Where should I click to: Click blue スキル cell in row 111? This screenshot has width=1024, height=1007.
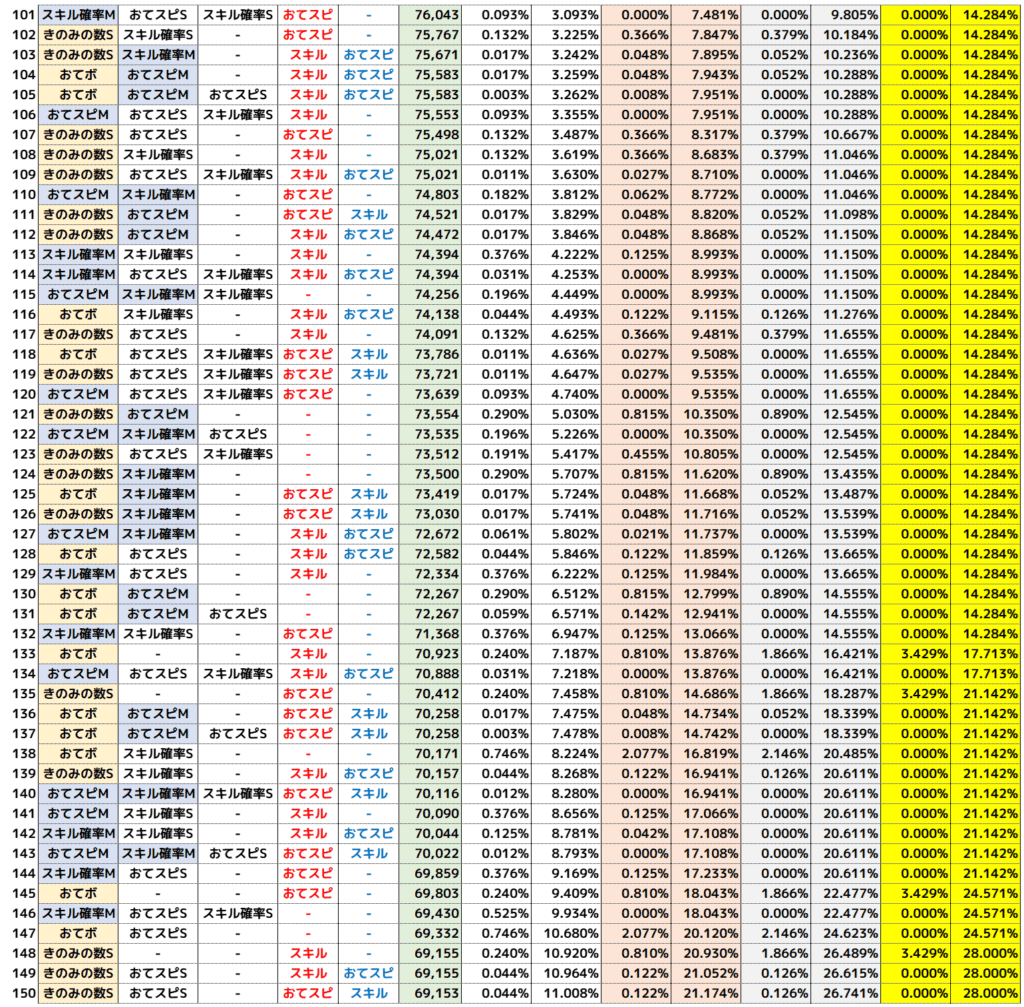(x=368, y=215)
